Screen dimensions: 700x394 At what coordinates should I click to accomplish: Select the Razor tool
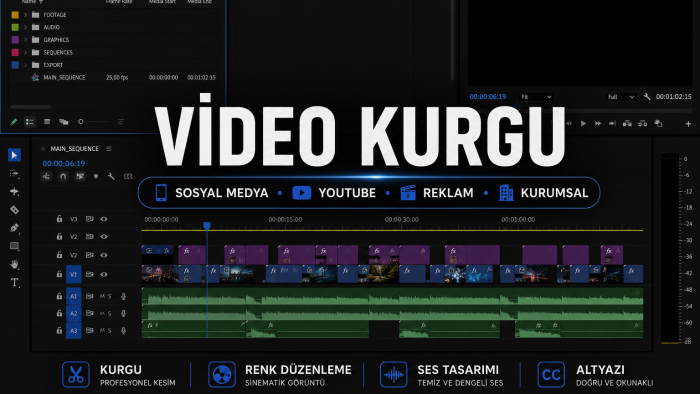14,210
